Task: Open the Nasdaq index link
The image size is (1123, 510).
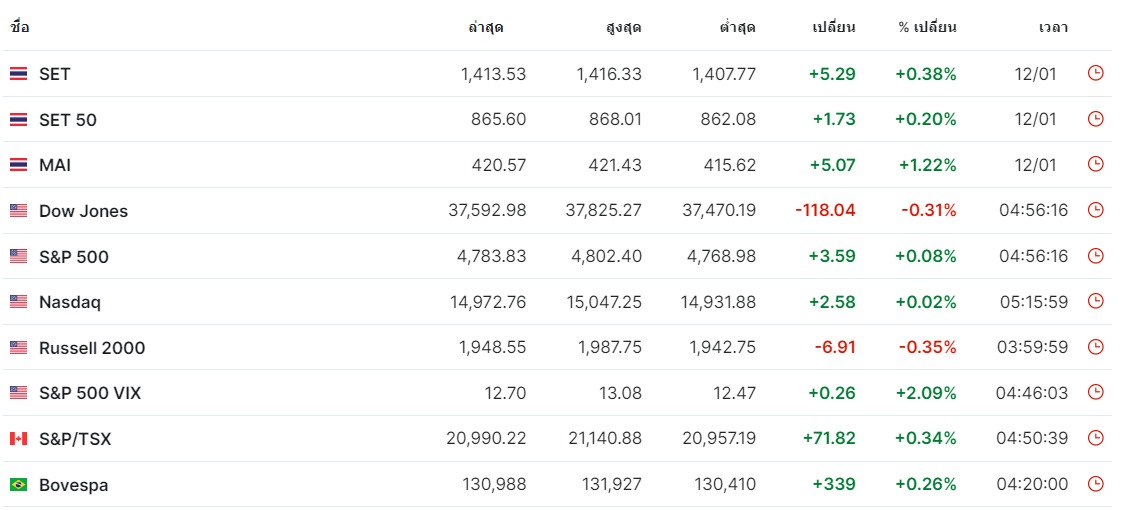Action: click(x=70, y=302)
